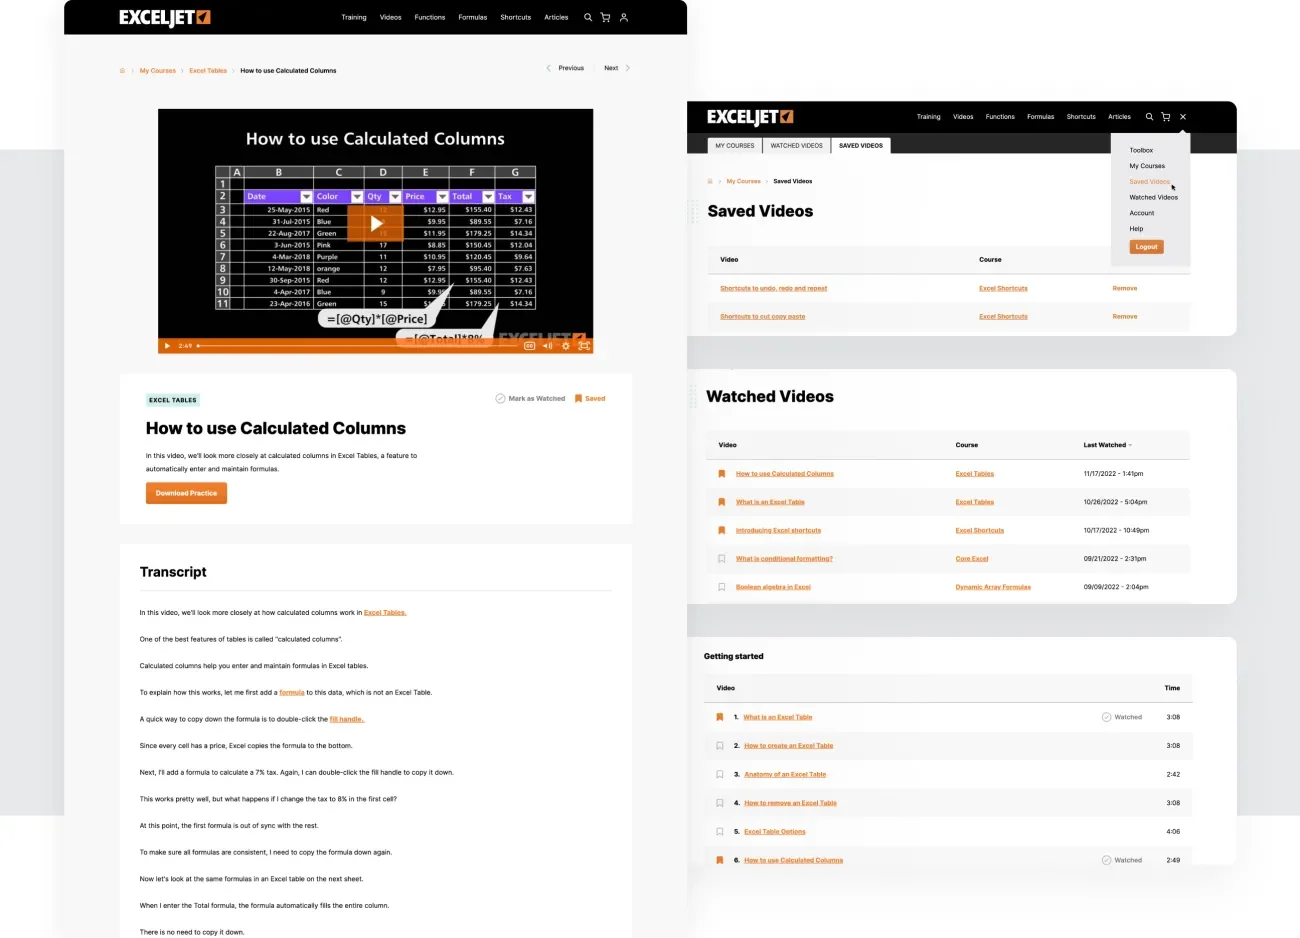
Task: Toggle closed captions in the video player
Action: [529, 346]
